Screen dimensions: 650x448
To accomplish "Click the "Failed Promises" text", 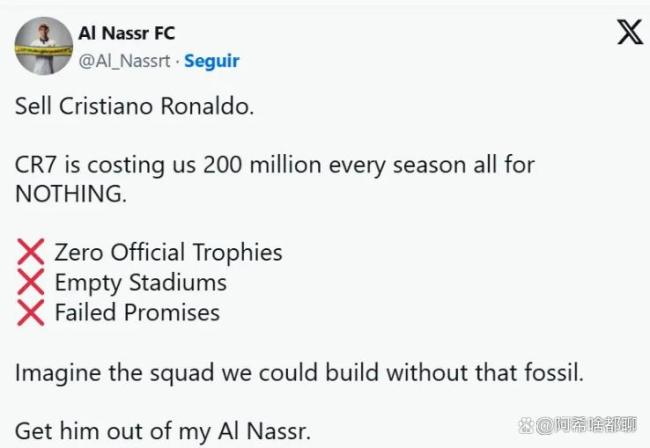I will tap(137, 313).
